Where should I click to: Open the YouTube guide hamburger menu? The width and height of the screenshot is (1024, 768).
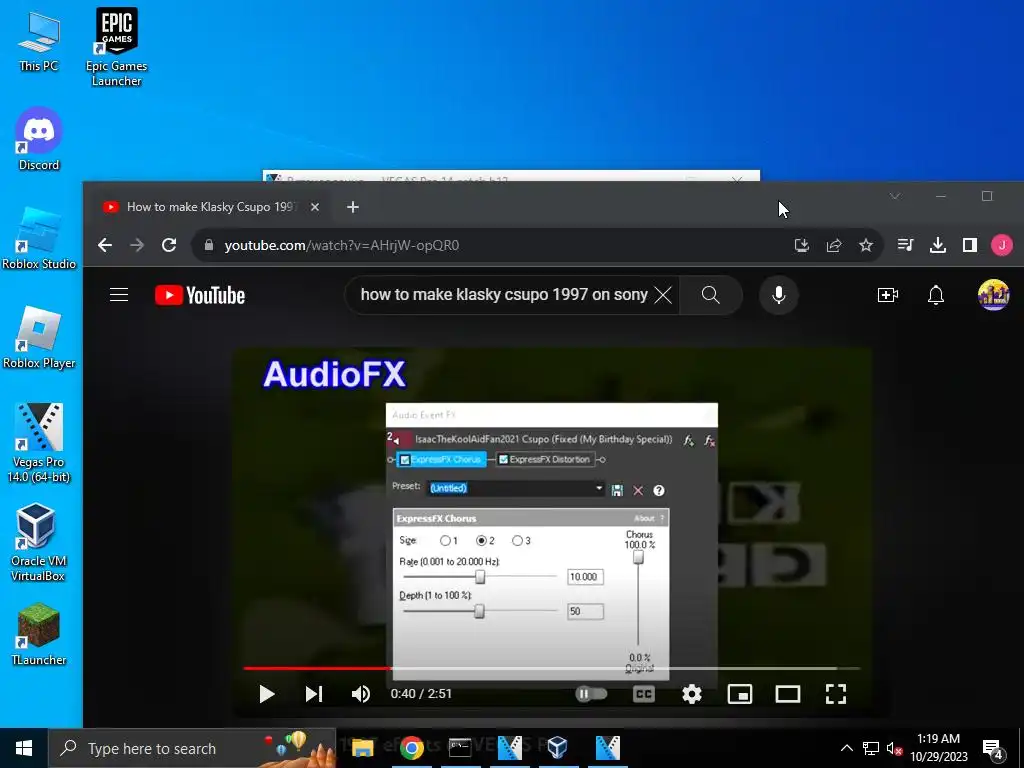(119, 295)
